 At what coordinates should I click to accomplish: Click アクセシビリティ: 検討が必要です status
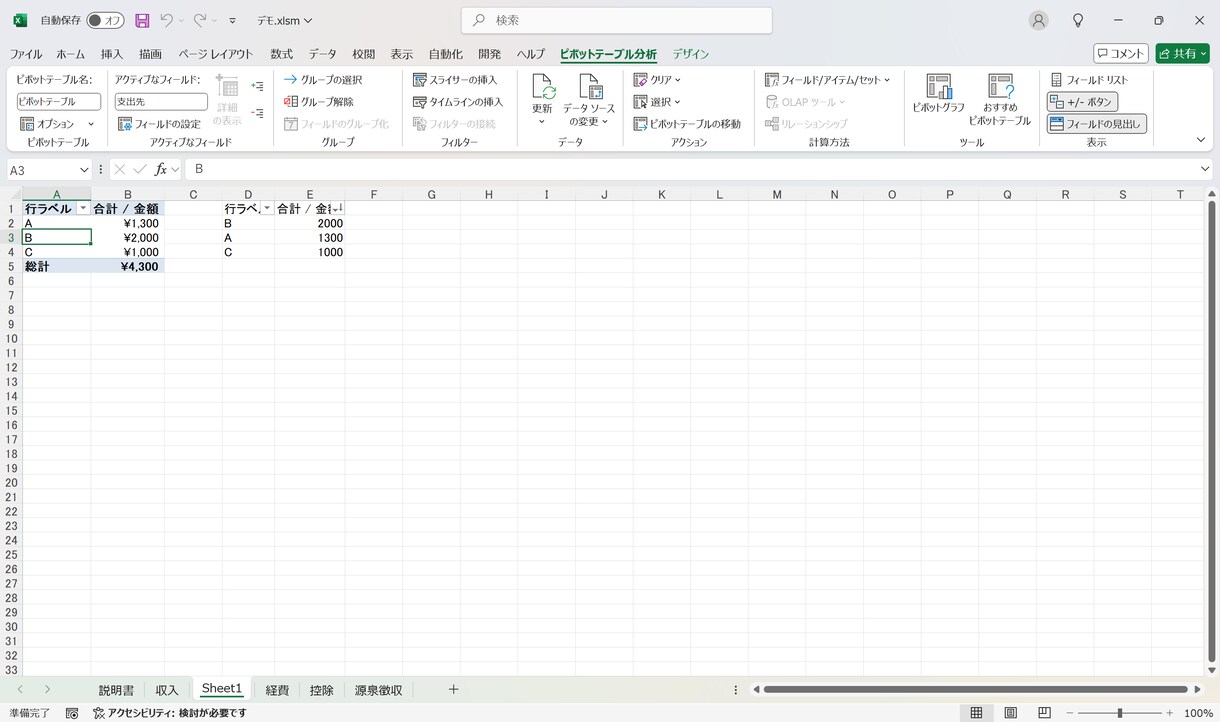click(170, 713)
